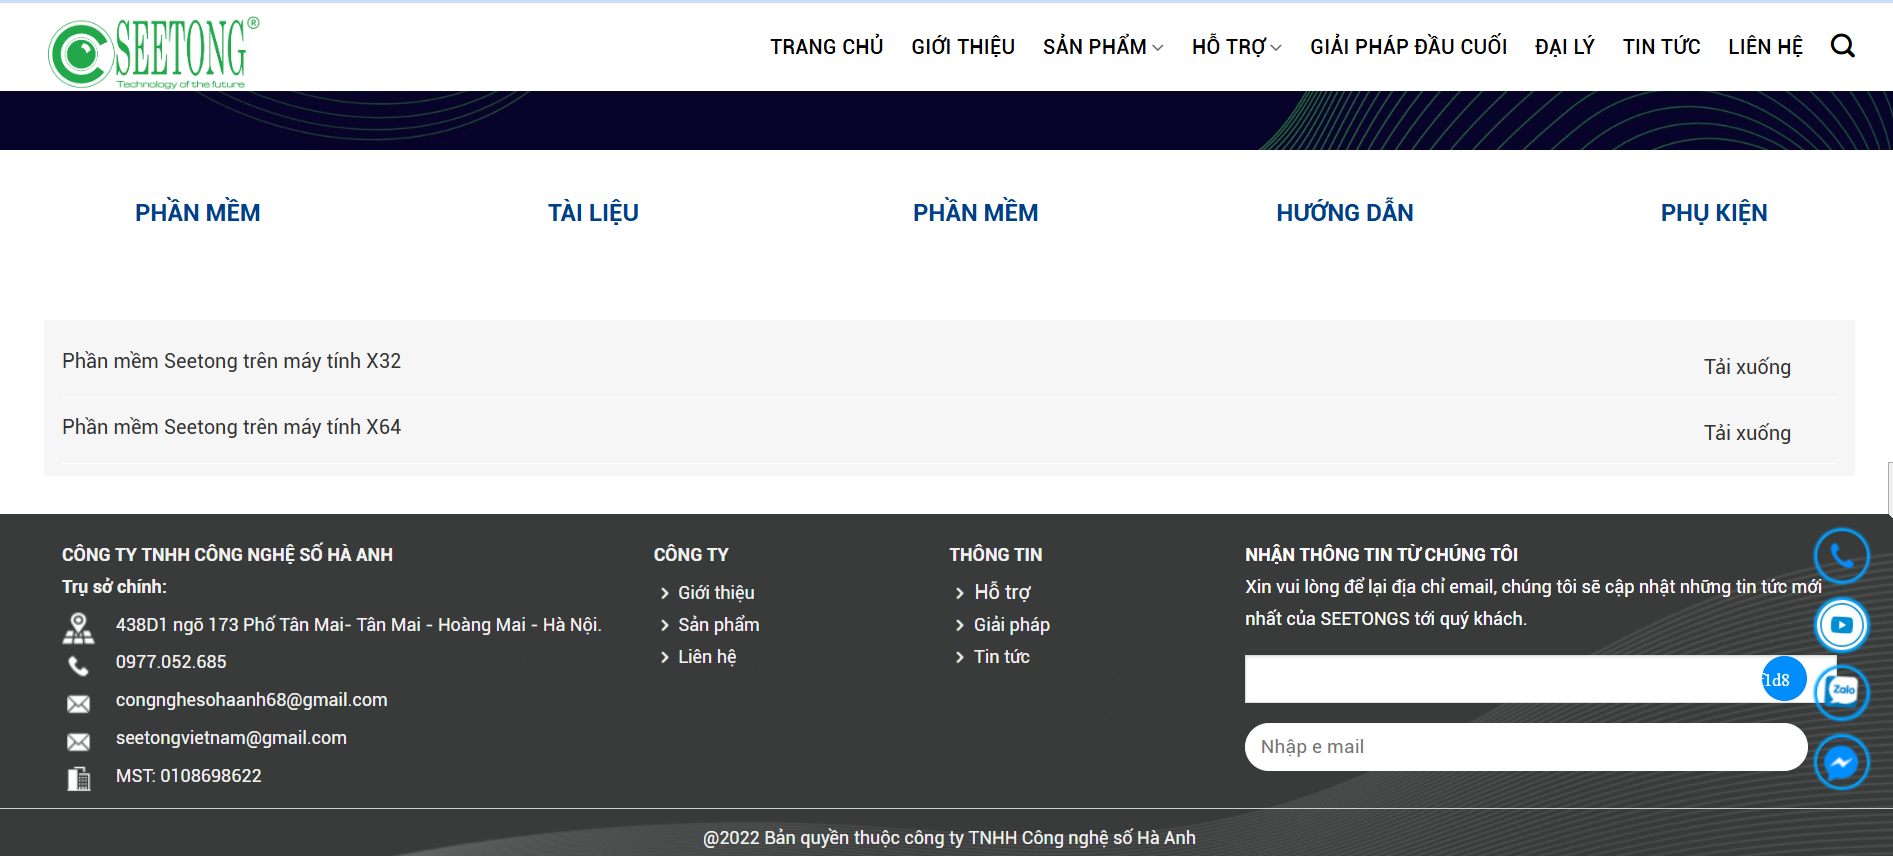The width and height of the screenshot is (1893, 856).
Task: Click the floating phone call icon
Action: (1841, 555)
